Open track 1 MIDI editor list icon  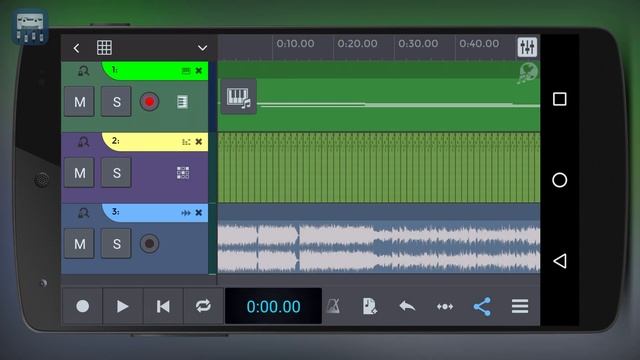[x=182, y=102]
